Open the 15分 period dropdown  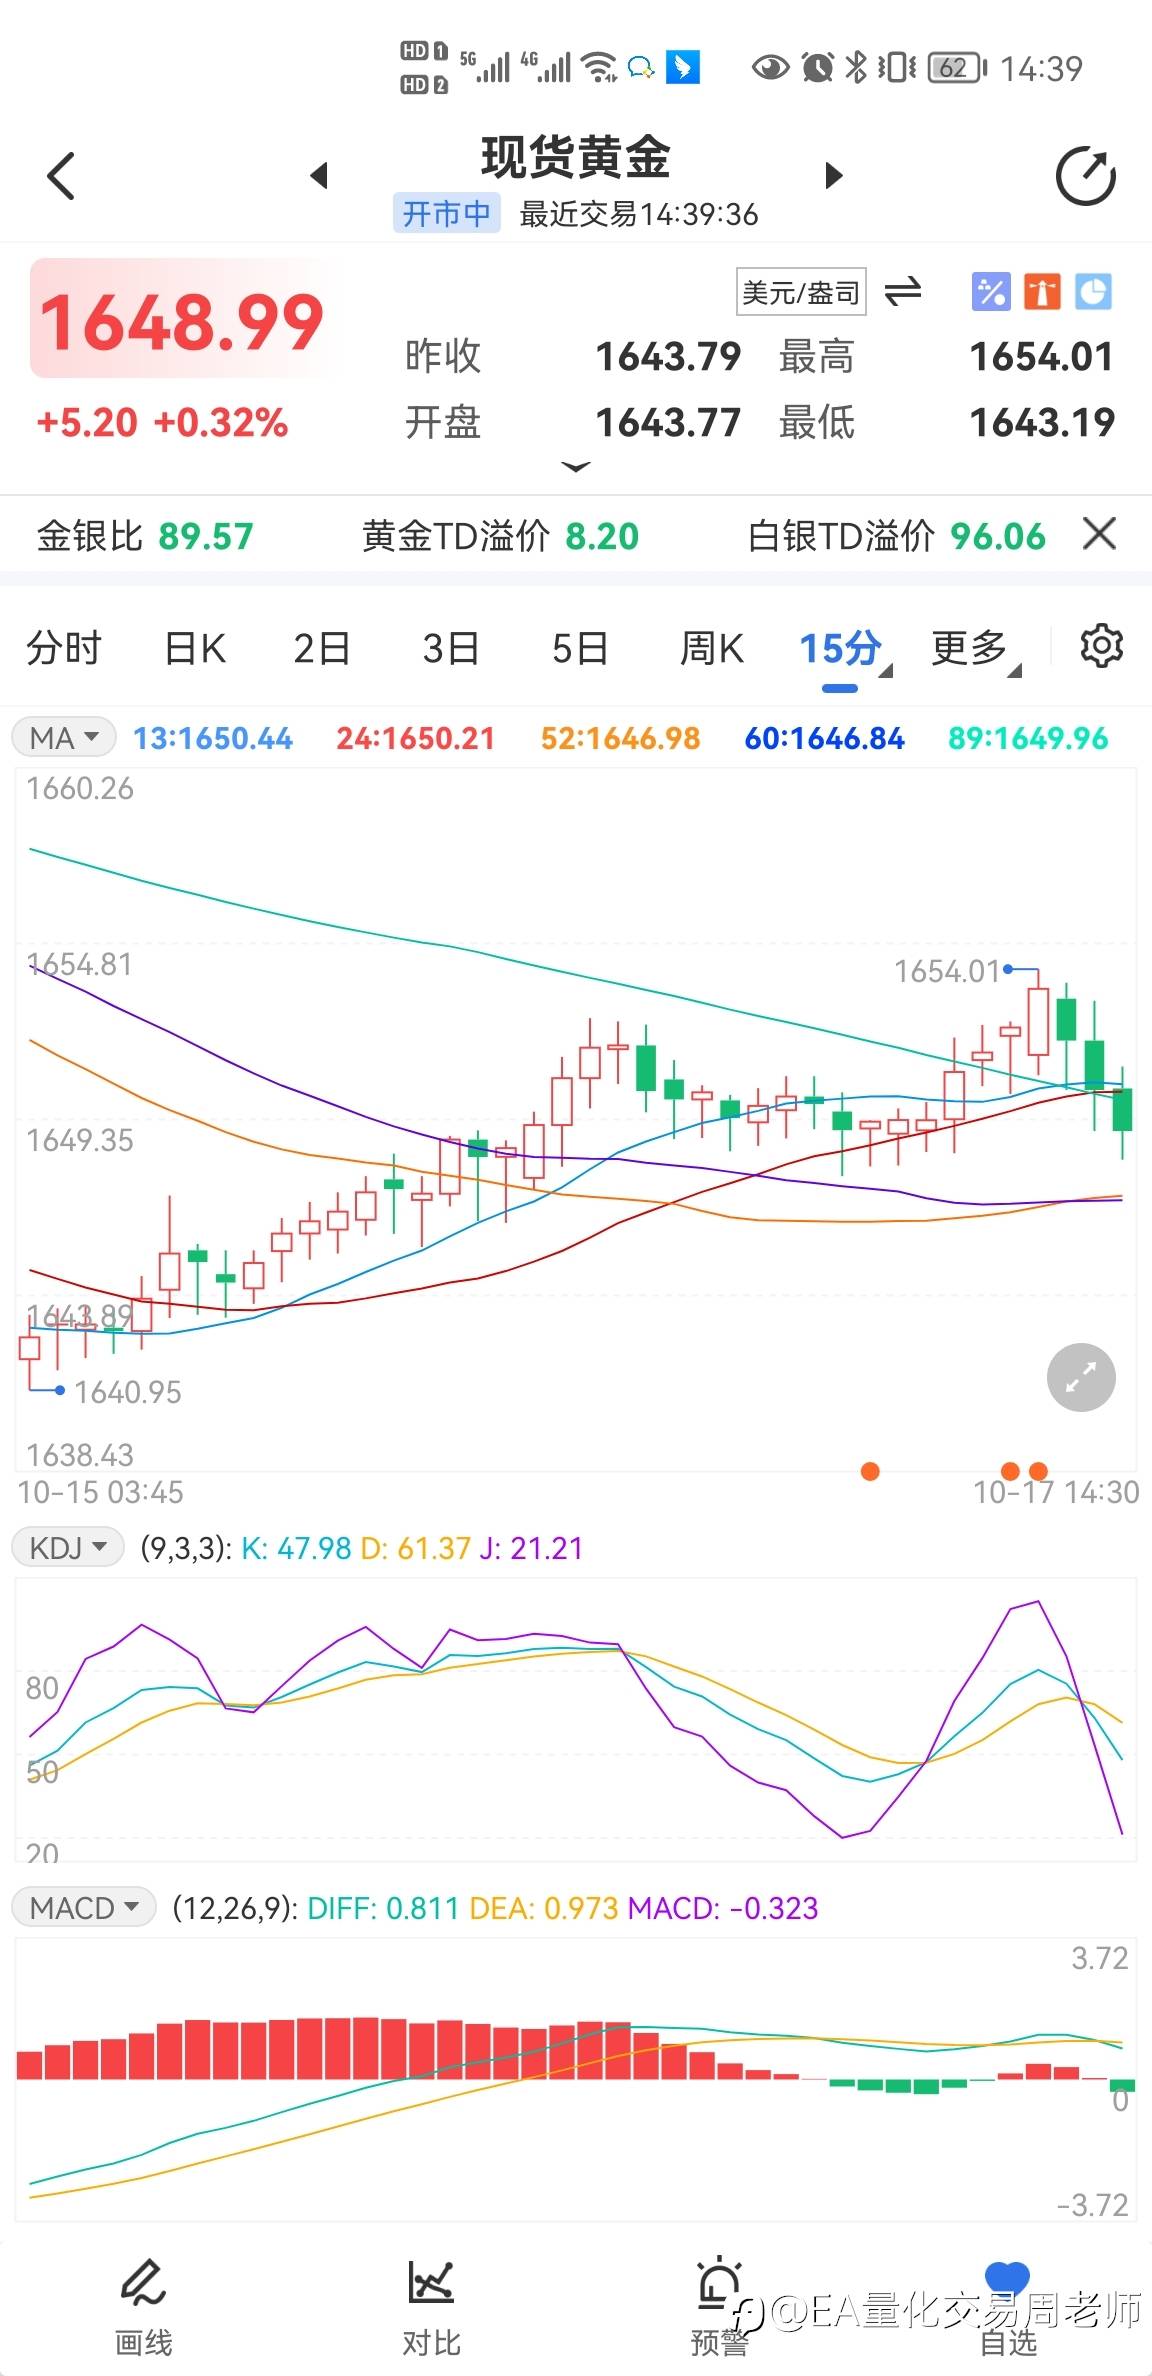845,649
